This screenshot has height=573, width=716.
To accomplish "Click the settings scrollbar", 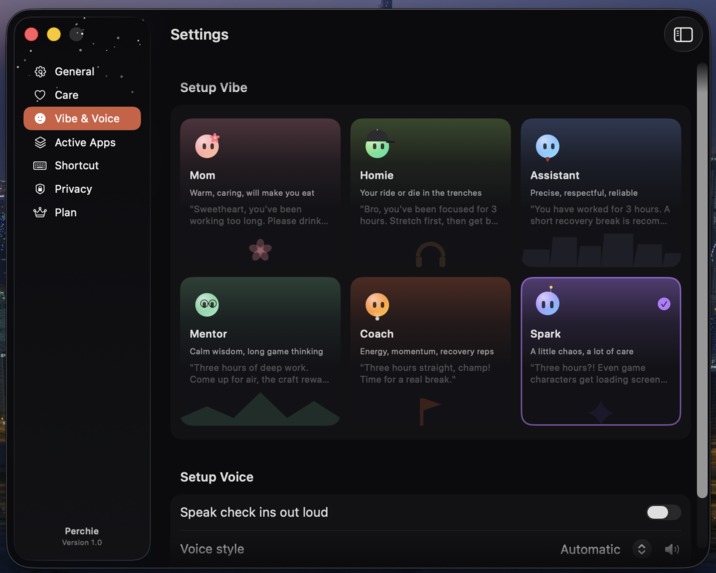I will coord(702,281).
